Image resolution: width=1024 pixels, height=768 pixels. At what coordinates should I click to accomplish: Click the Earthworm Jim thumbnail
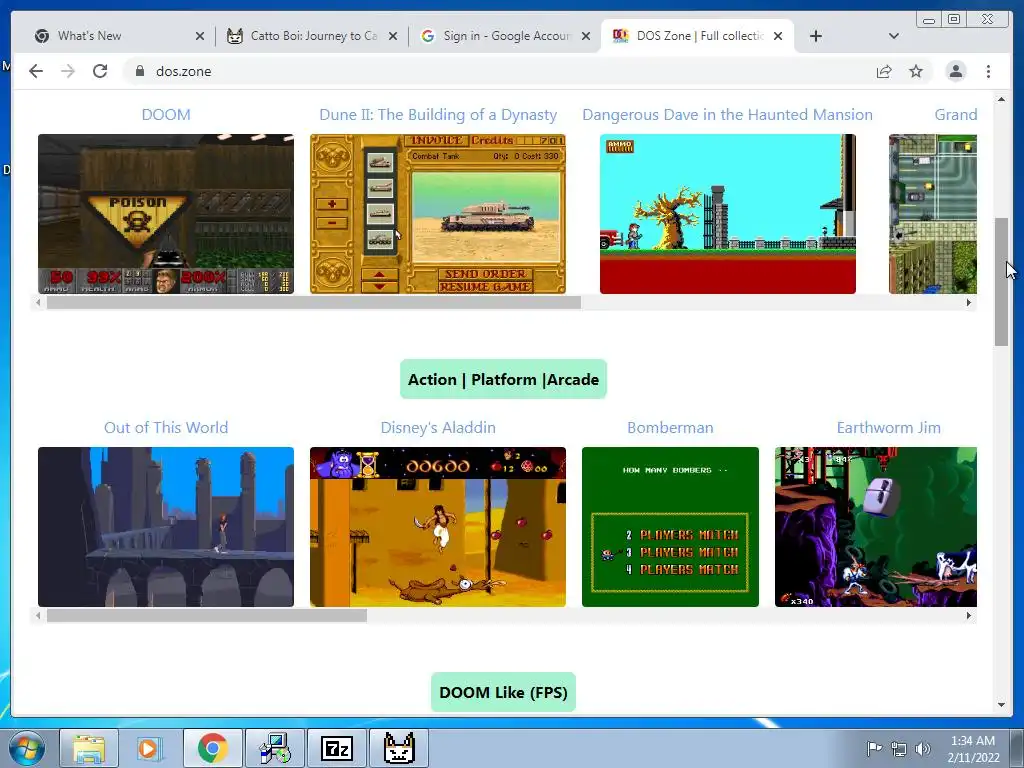[x=876, y=526]
